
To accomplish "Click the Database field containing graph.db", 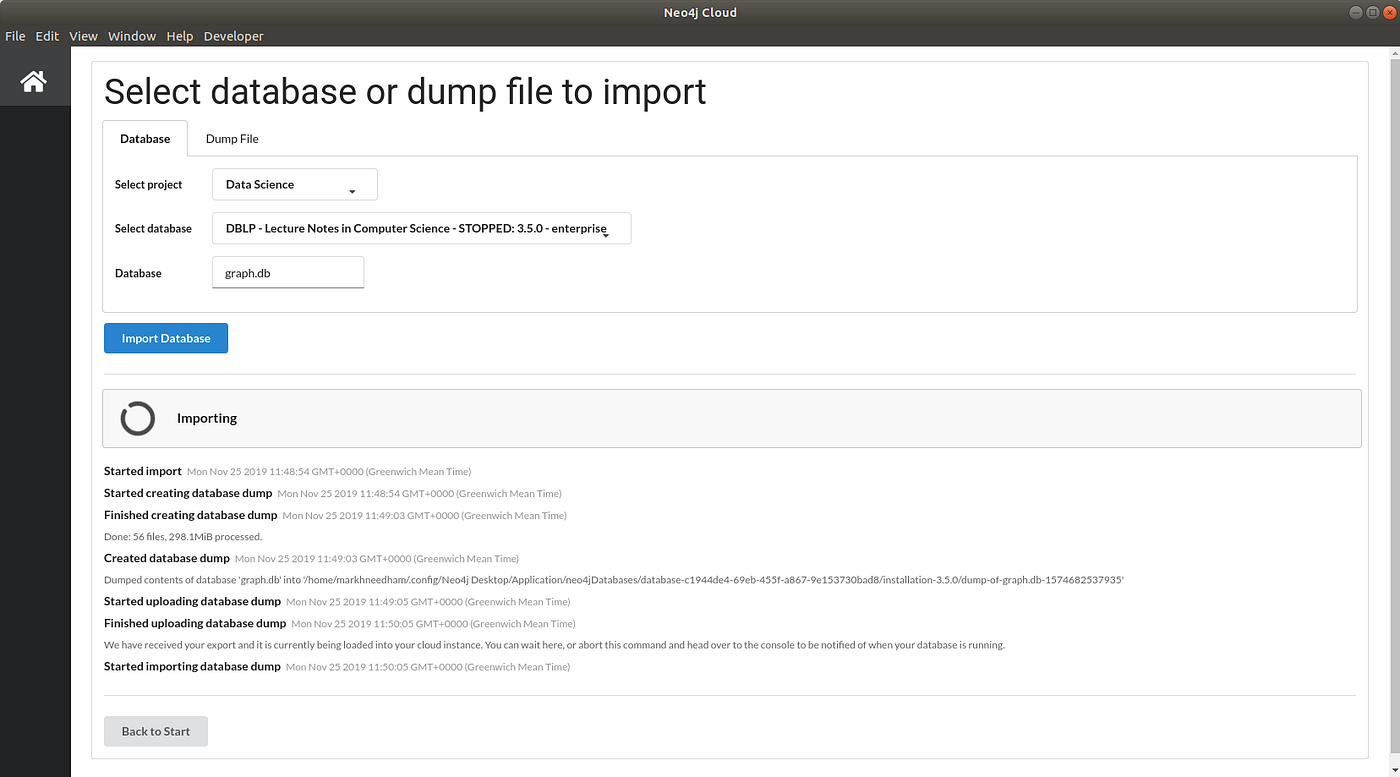I will [x=288, y=272].
